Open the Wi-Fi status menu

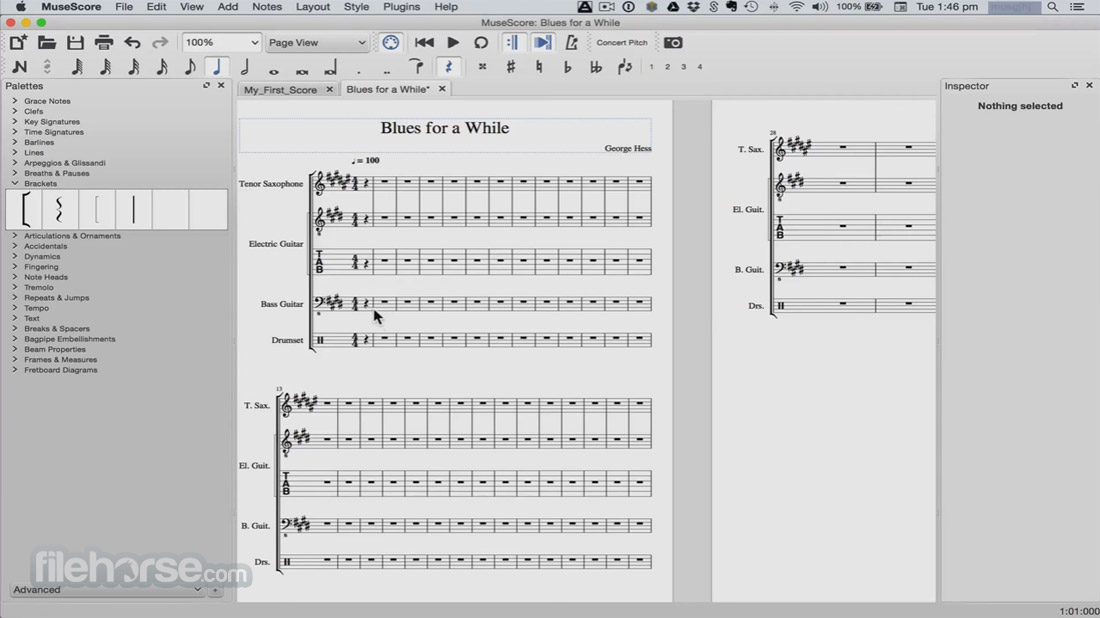(x=796, y=7)
